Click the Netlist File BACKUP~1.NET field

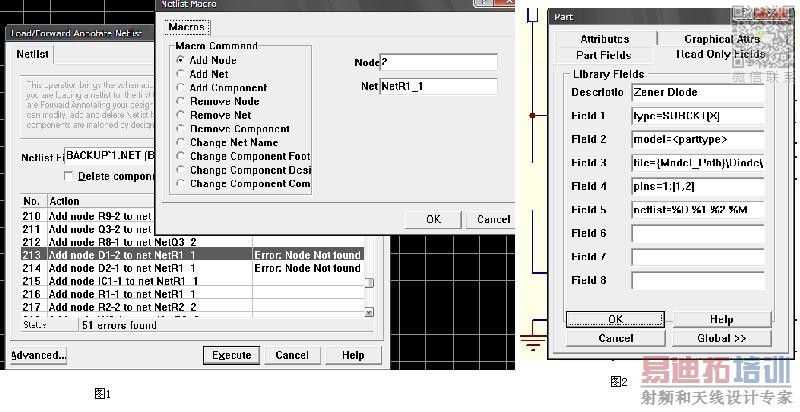click(110, 156)
